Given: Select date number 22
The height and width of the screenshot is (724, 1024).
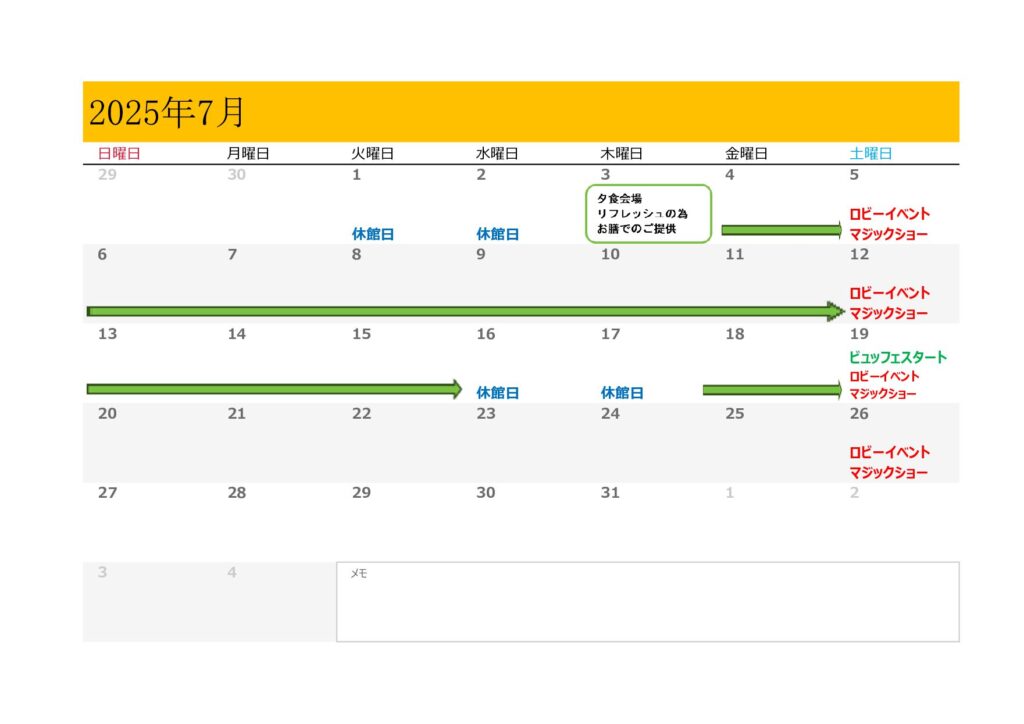Looking at the screenshot, I should coord(361,413).
